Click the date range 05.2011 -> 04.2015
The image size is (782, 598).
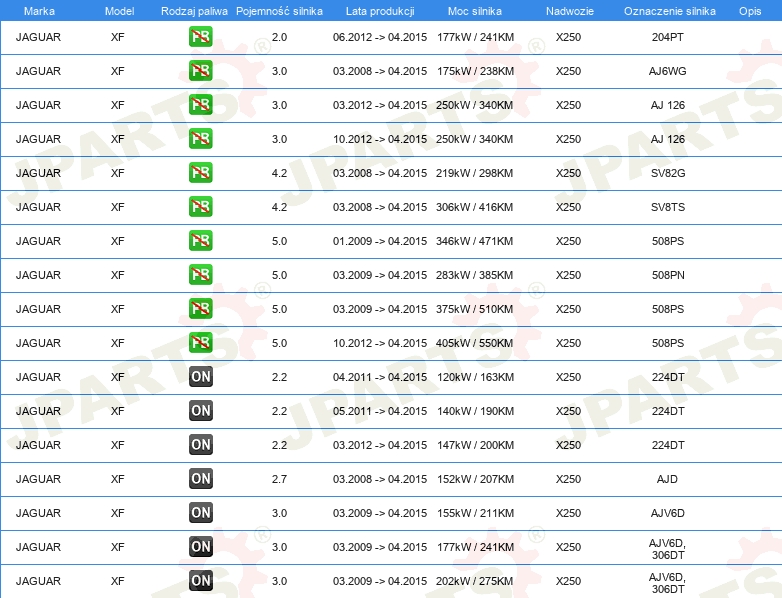(x=380, y=411)
